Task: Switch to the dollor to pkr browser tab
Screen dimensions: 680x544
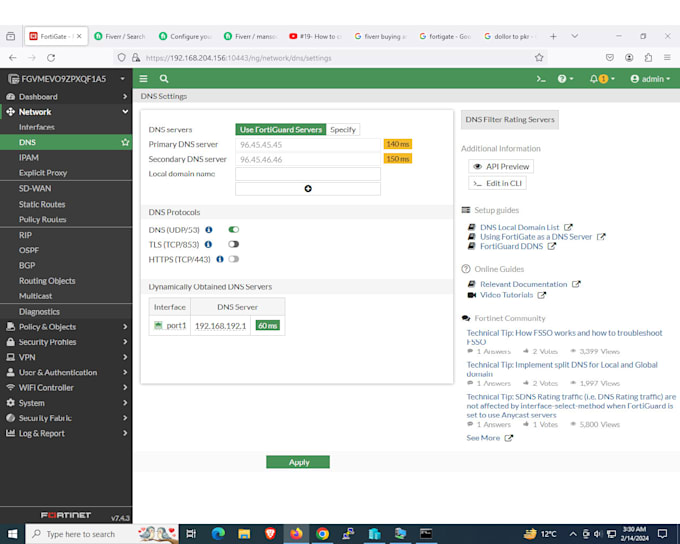Action: coord(510,36)
